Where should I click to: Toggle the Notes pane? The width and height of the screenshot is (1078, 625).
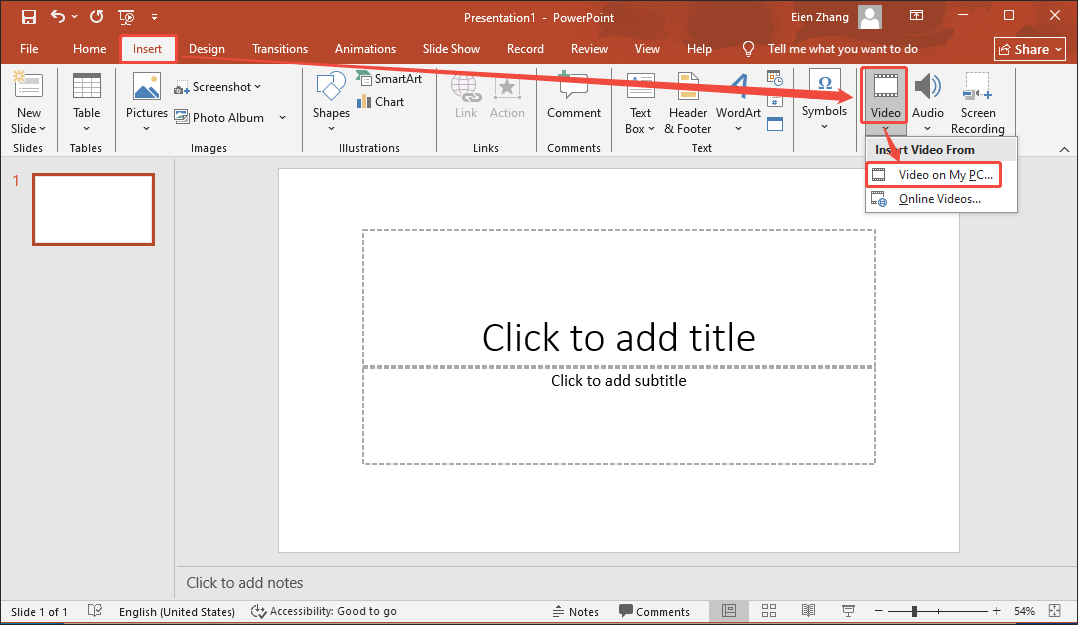pyautogui.click(x=575, y=611)
